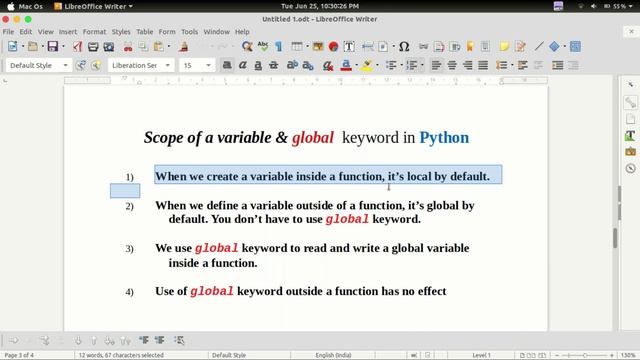
Task: Toggle formatting marks pilcrow icon
Action: [278, 47]
